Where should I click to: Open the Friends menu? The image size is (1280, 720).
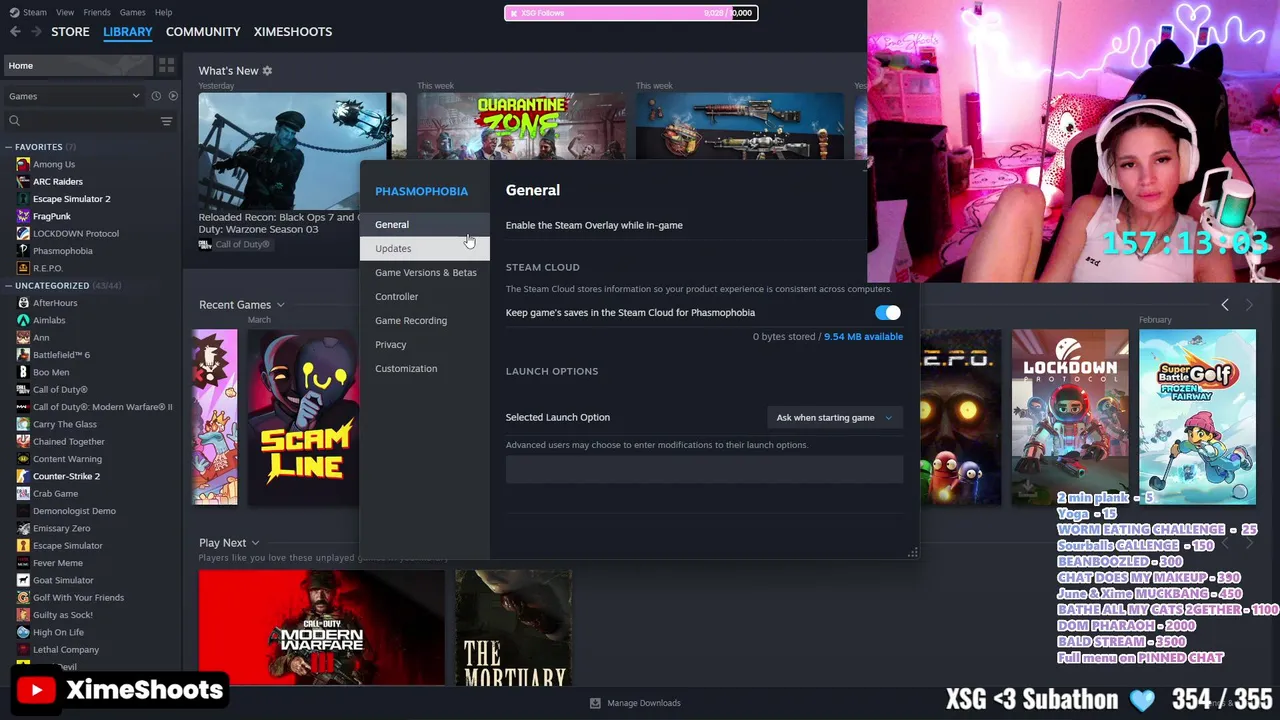97,12
